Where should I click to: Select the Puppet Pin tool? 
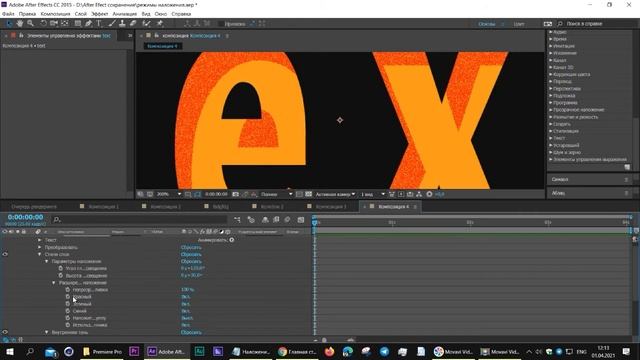pos(160,24)
